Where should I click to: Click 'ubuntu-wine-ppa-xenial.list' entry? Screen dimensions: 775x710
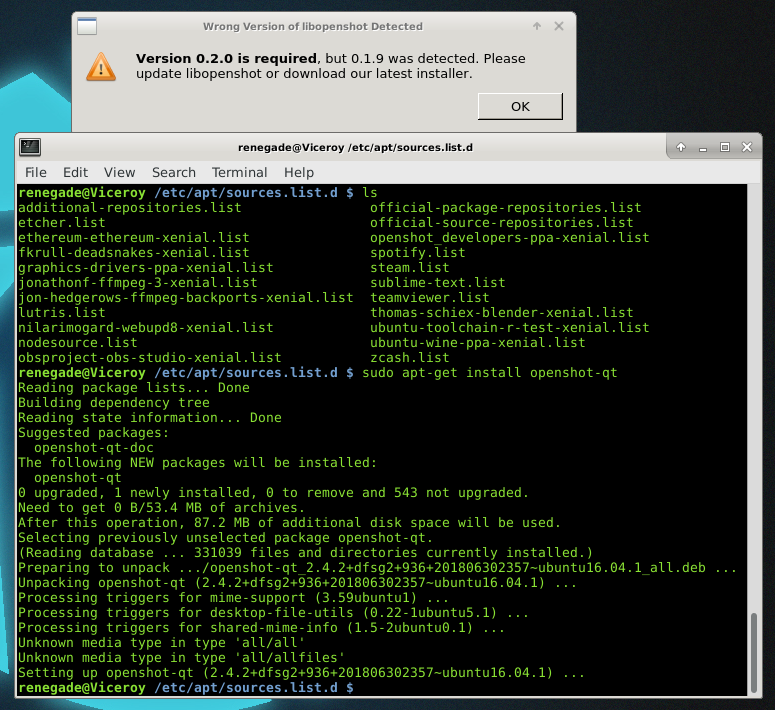[478, 343]
